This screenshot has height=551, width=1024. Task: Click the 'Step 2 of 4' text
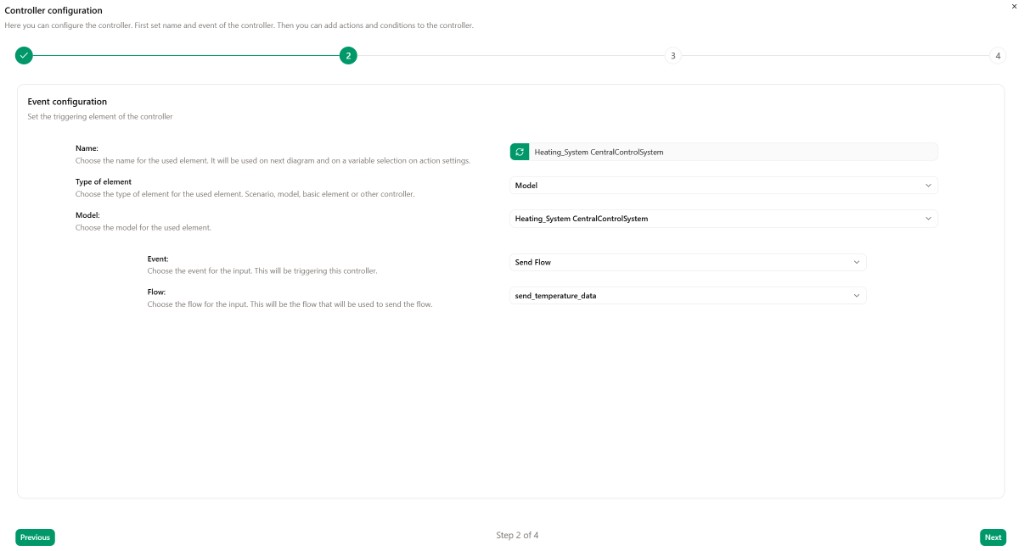(517, 535)
